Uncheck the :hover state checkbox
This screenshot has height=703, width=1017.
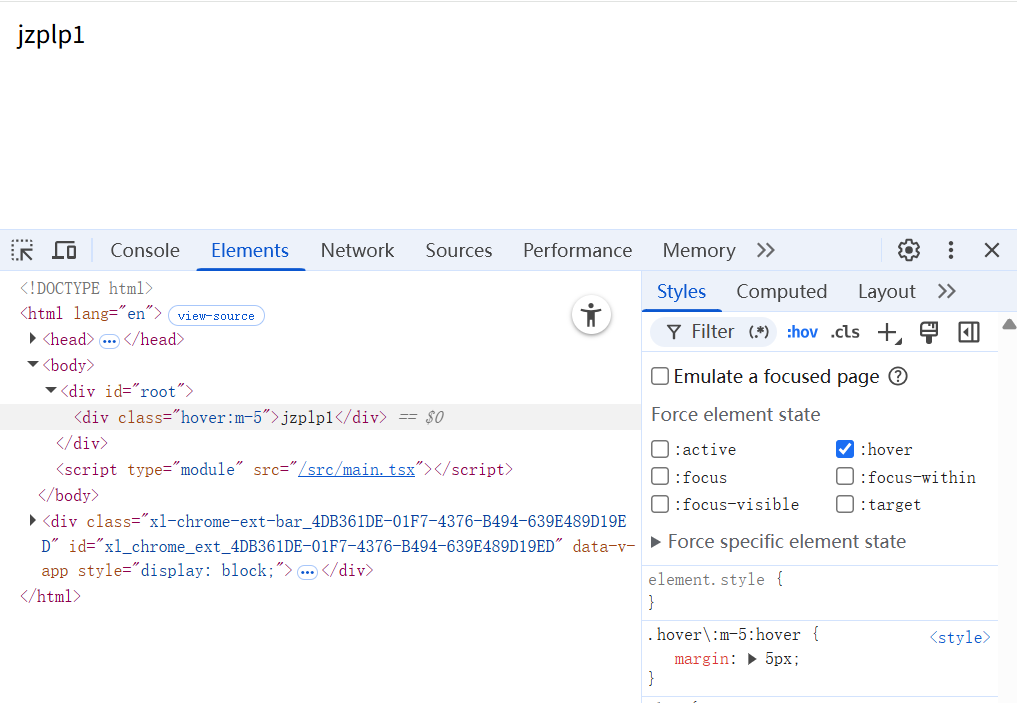point(844,449)
